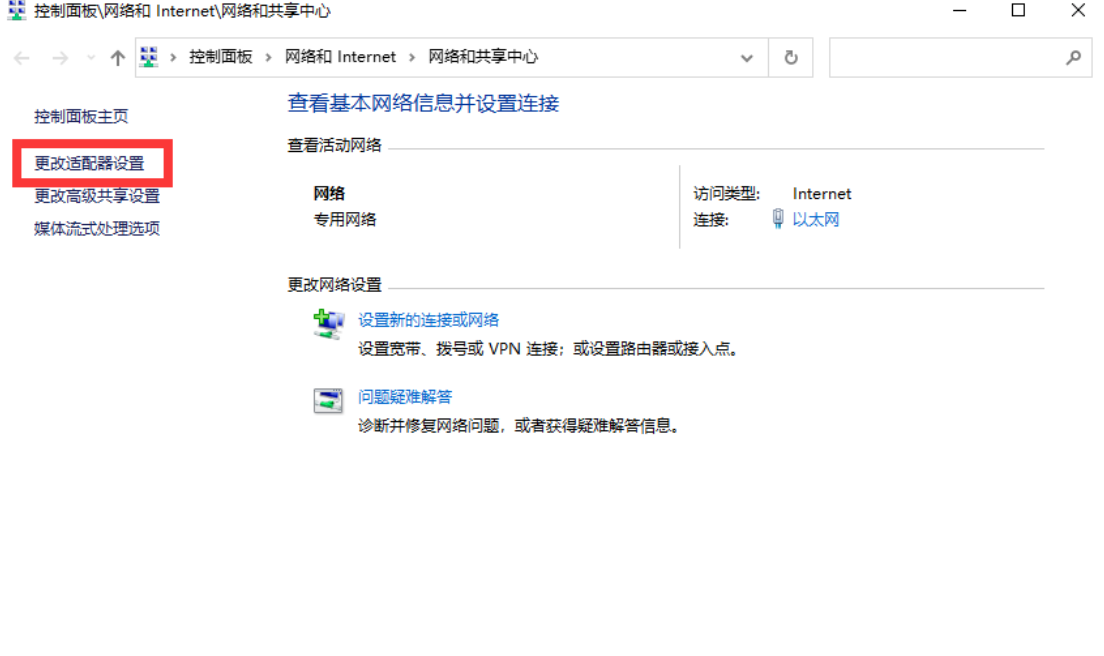Image resolution: width=1104 pixels, height=656 pixels.
Task: Navigate to 控制面板 breadcrumb
Action: coord(220,57)
